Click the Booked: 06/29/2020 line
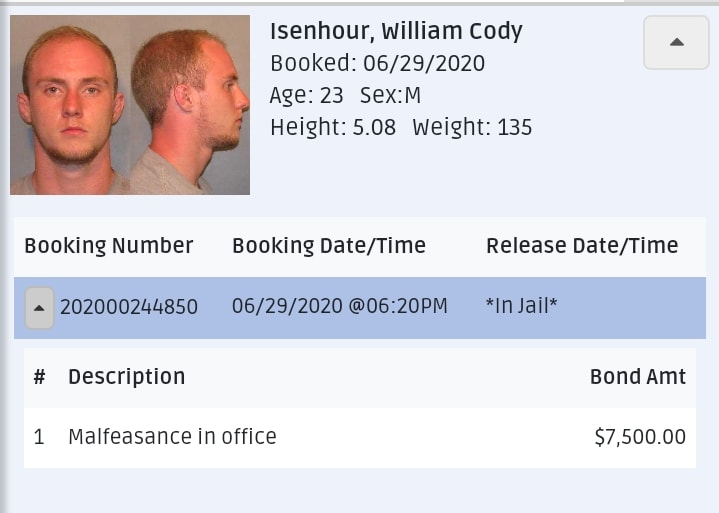 [377, 63]
